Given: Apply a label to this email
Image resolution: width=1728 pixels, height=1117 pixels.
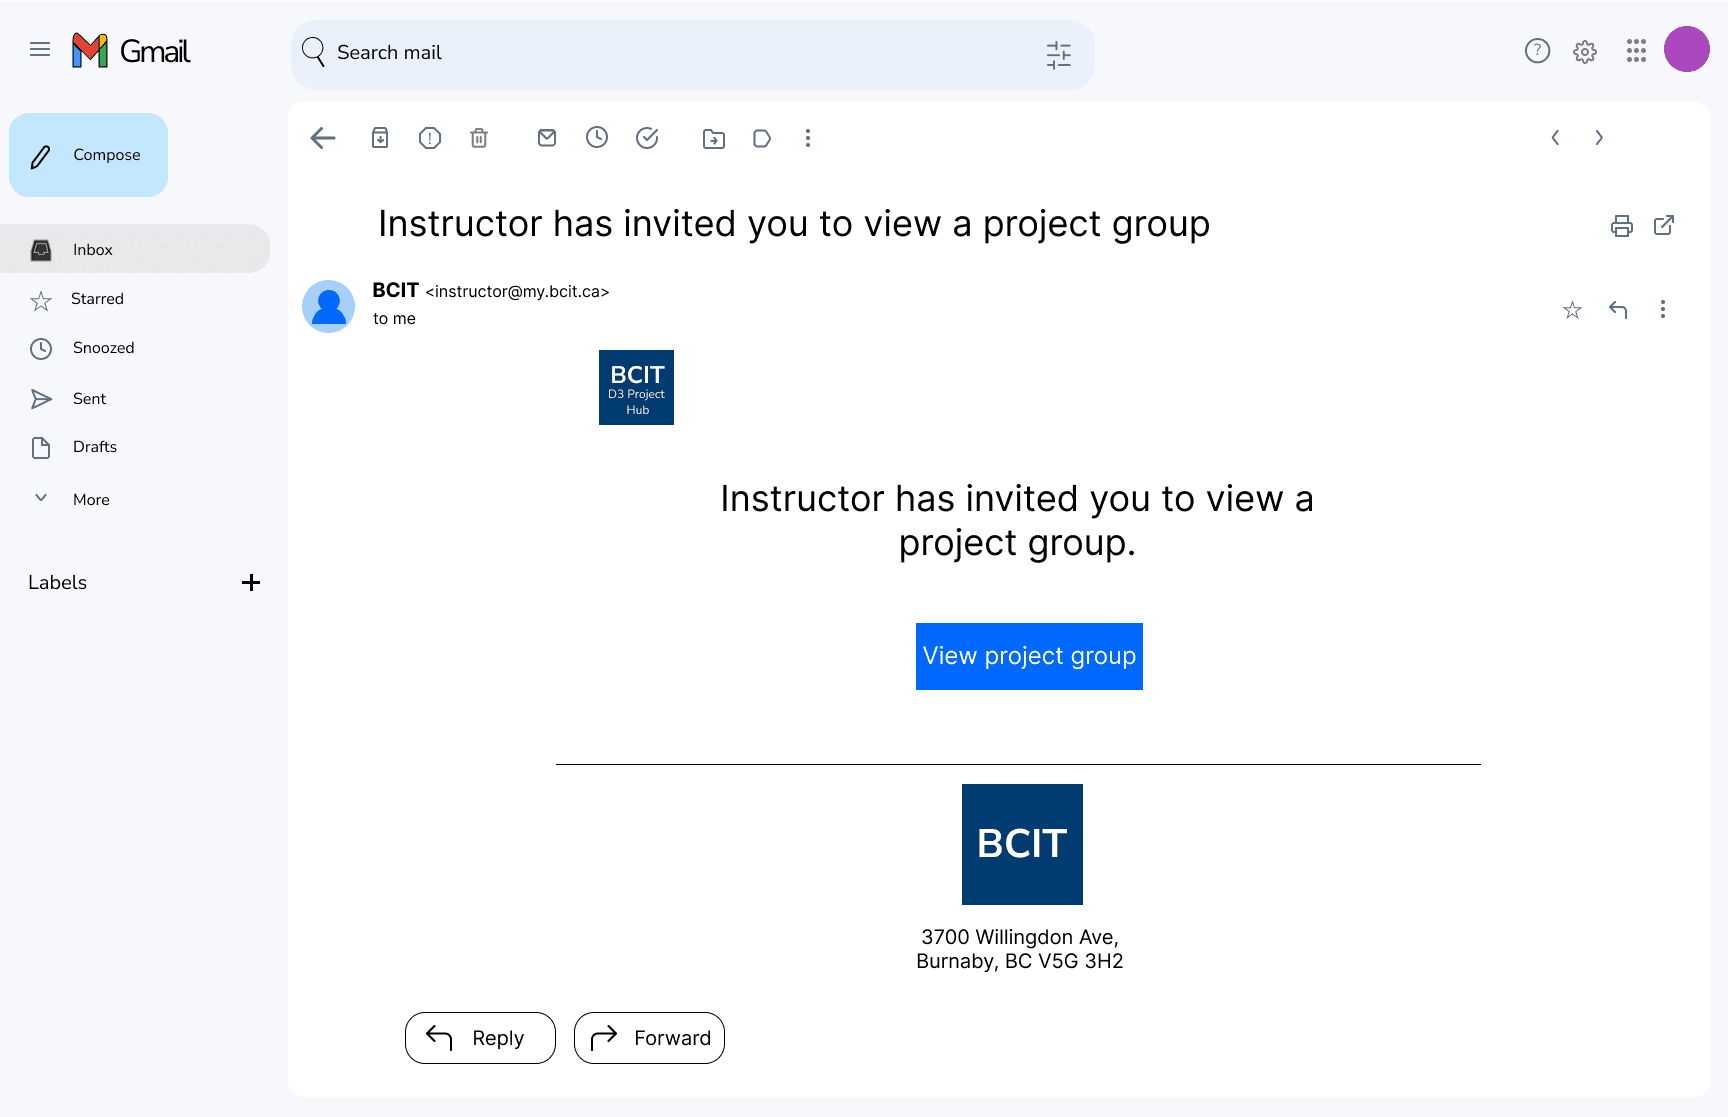Looking at the screenshot, I should point(762,138).
